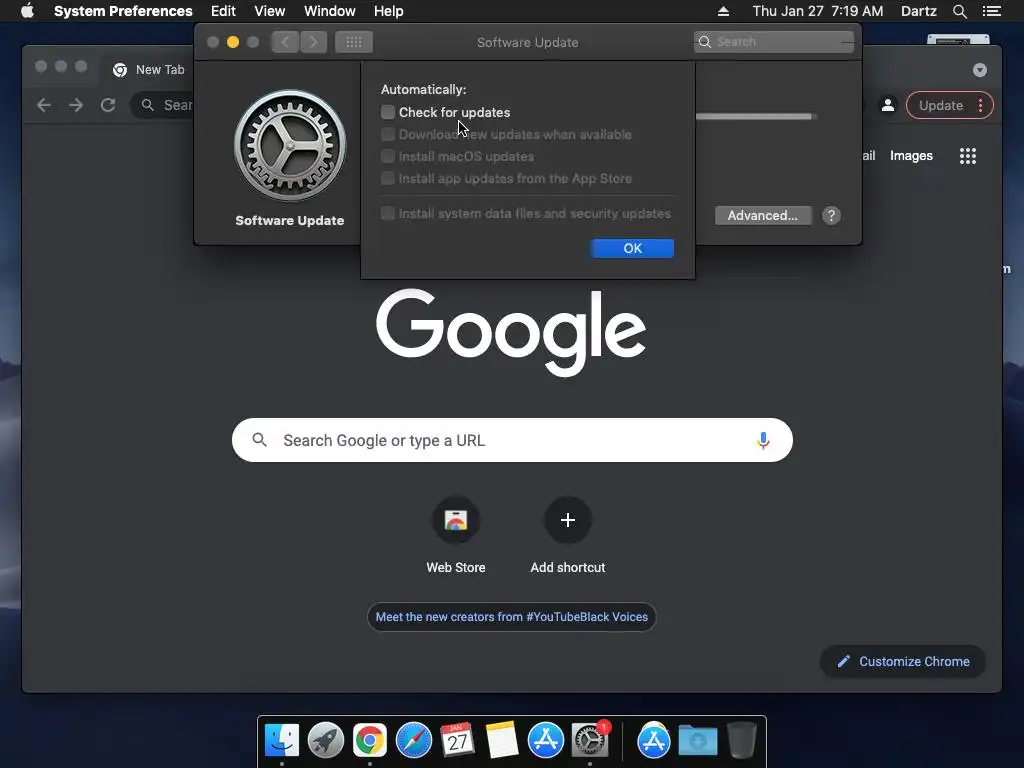Open System Preferences from the Dock
The image size is (1024, 768).
click(590, 741)
